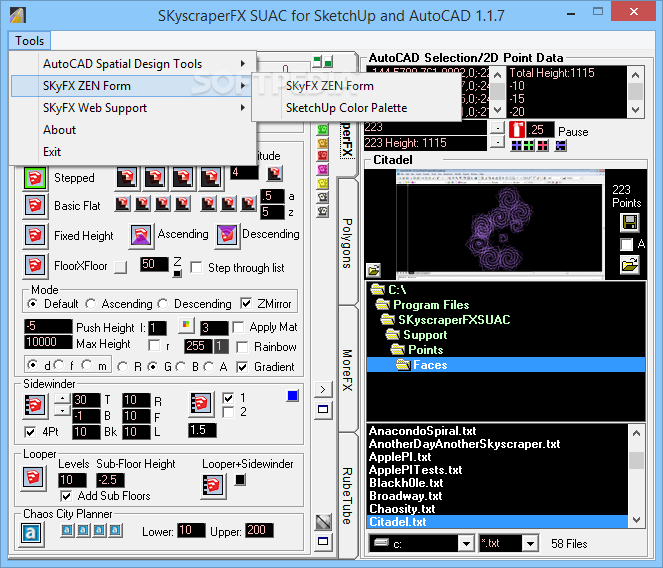This screenshot has height=568, width=663.
Task: Open the Tools menu
Action: point(29,41)
